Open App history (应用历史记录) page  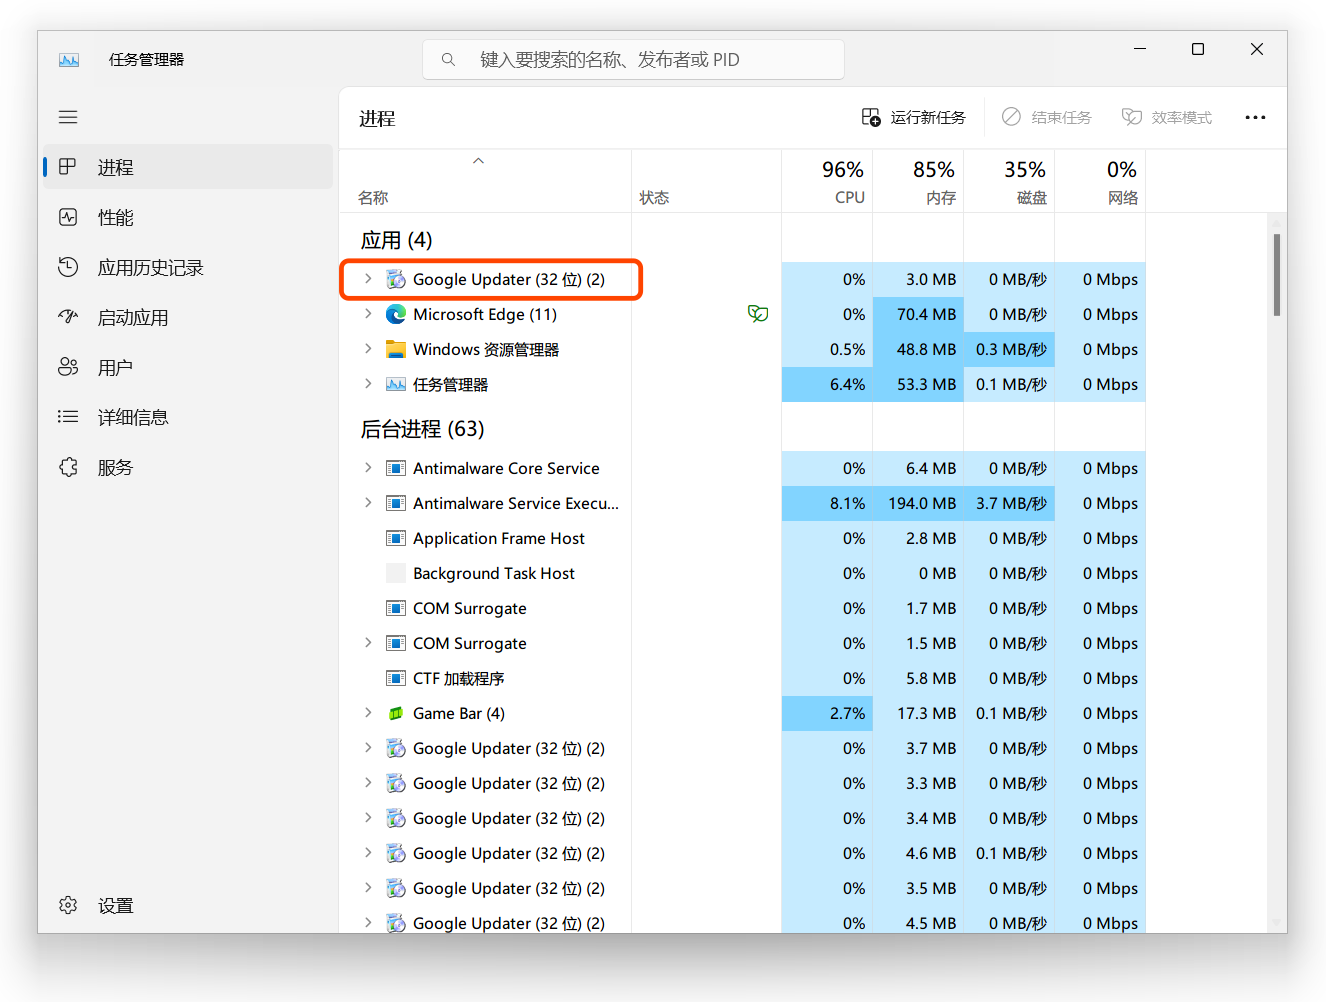[x=188, y=267]
